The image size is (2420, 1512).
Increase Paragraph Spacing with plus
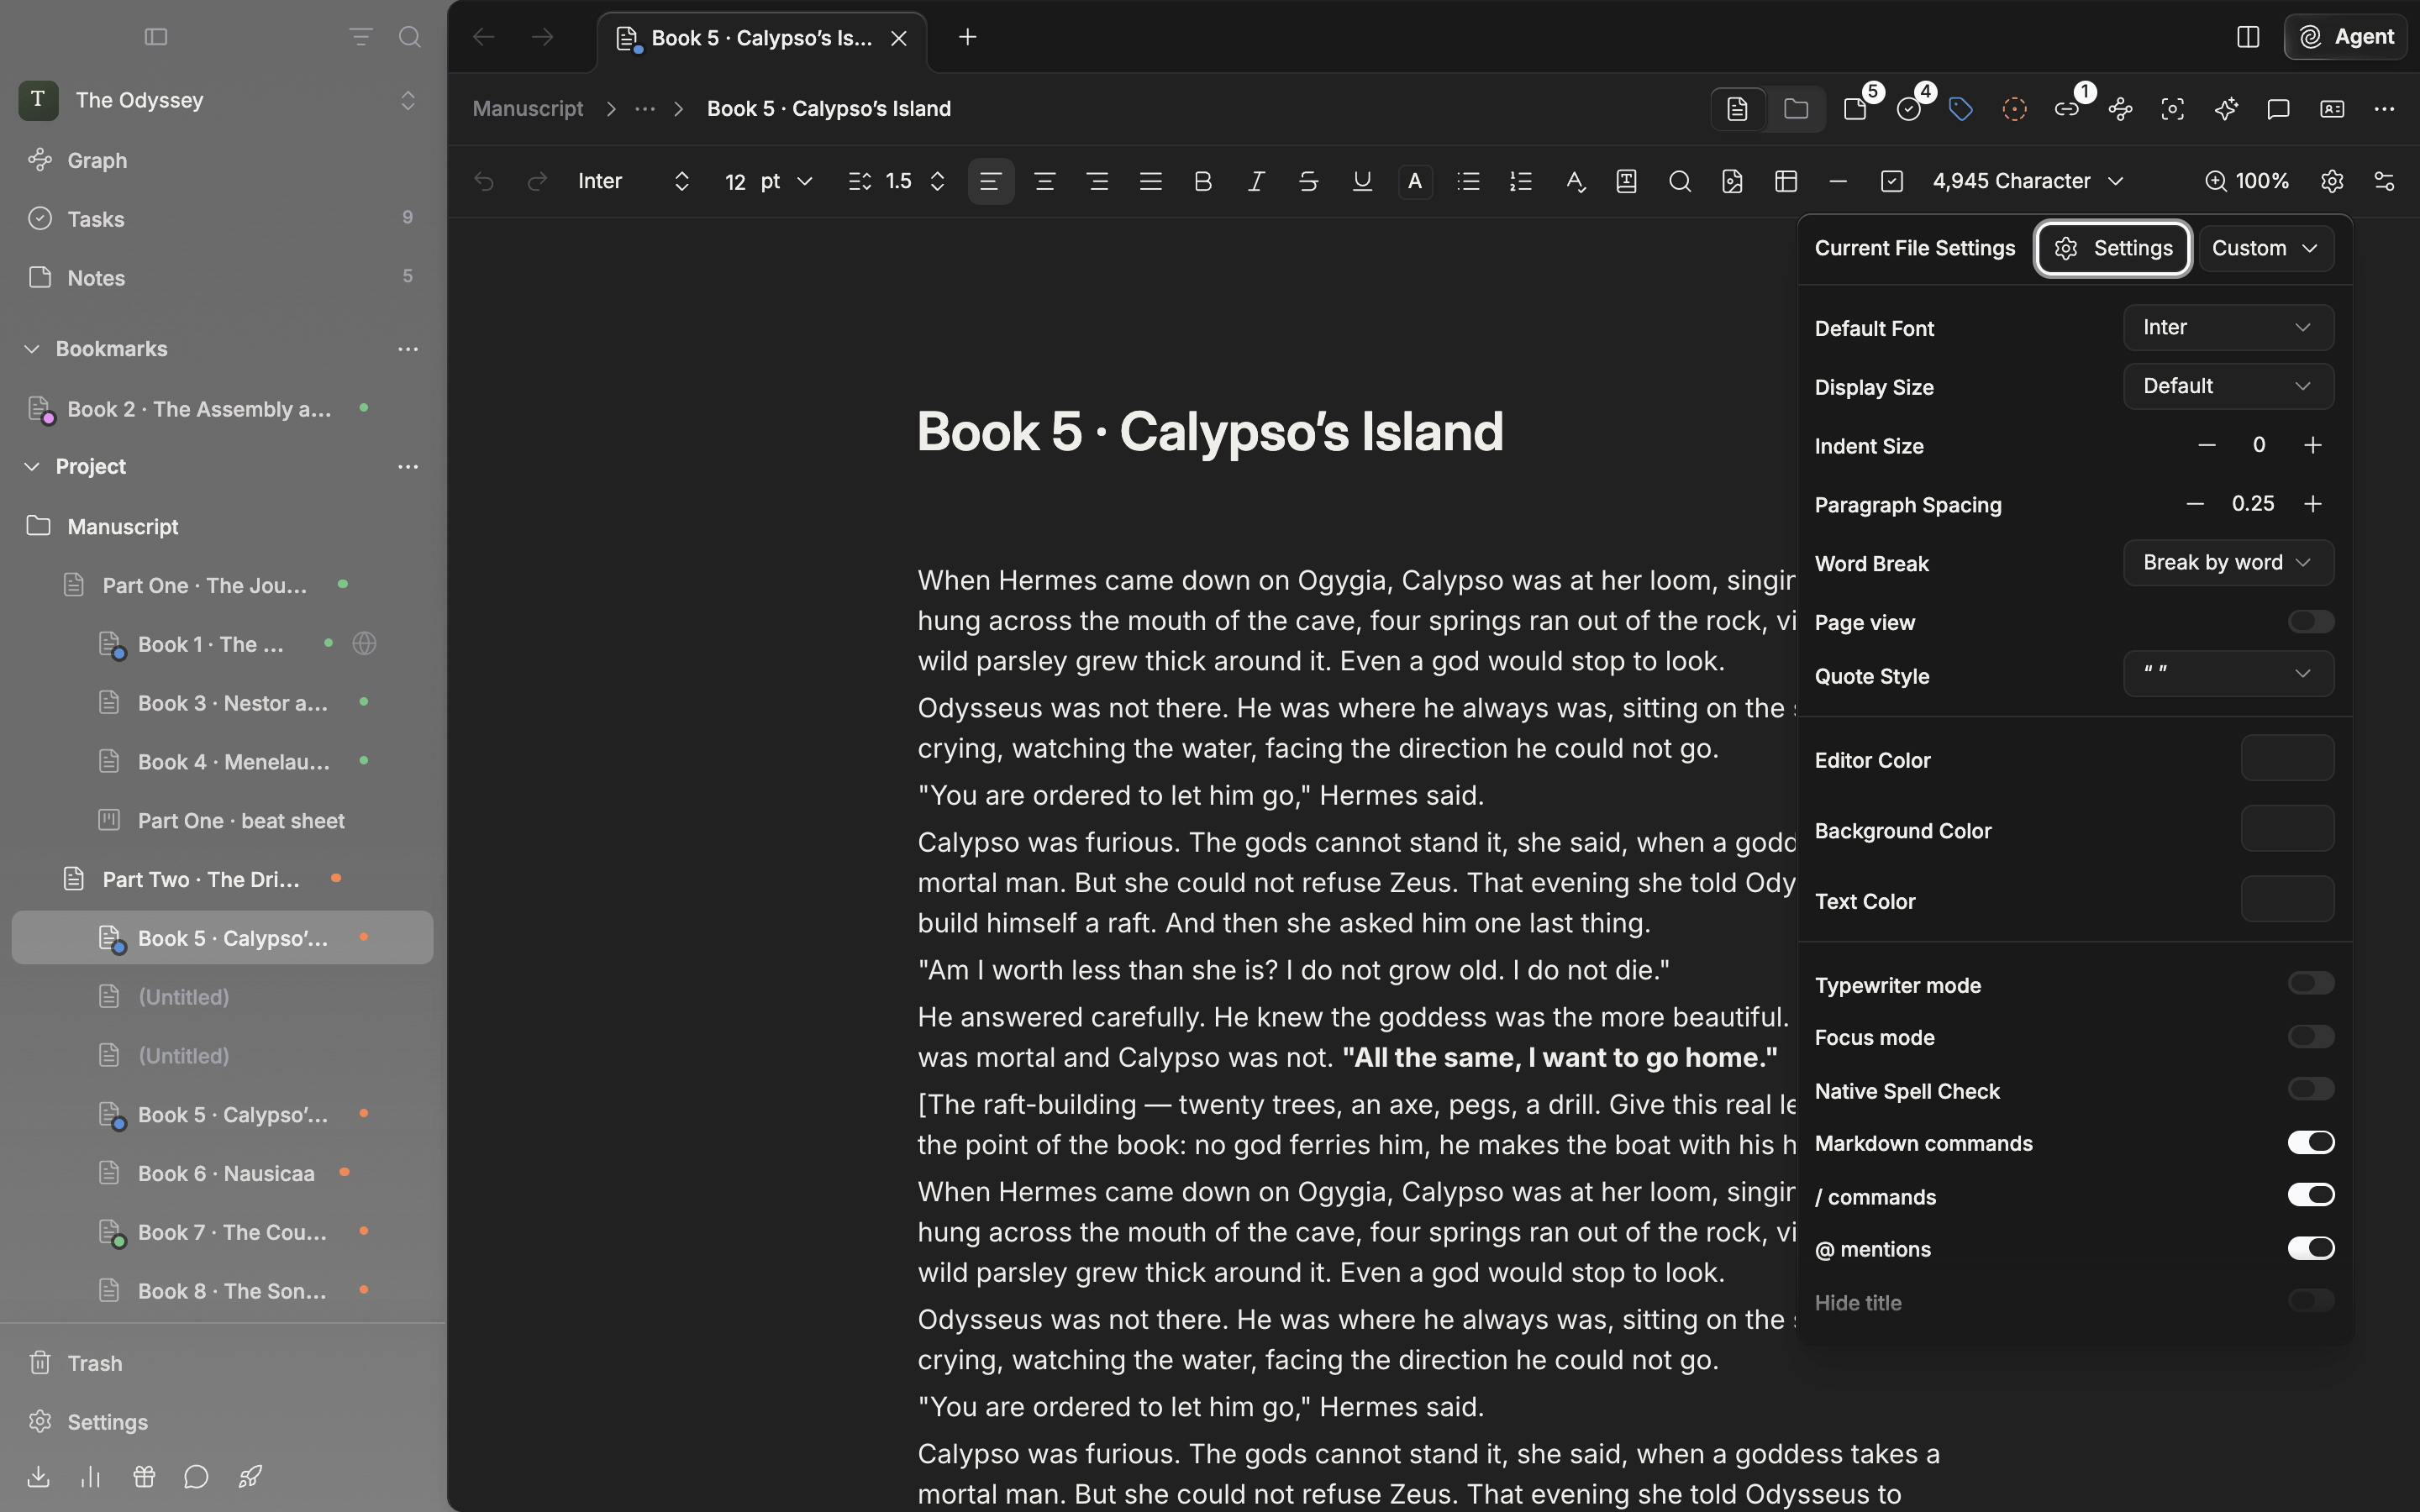click(x=2312, y=504)
